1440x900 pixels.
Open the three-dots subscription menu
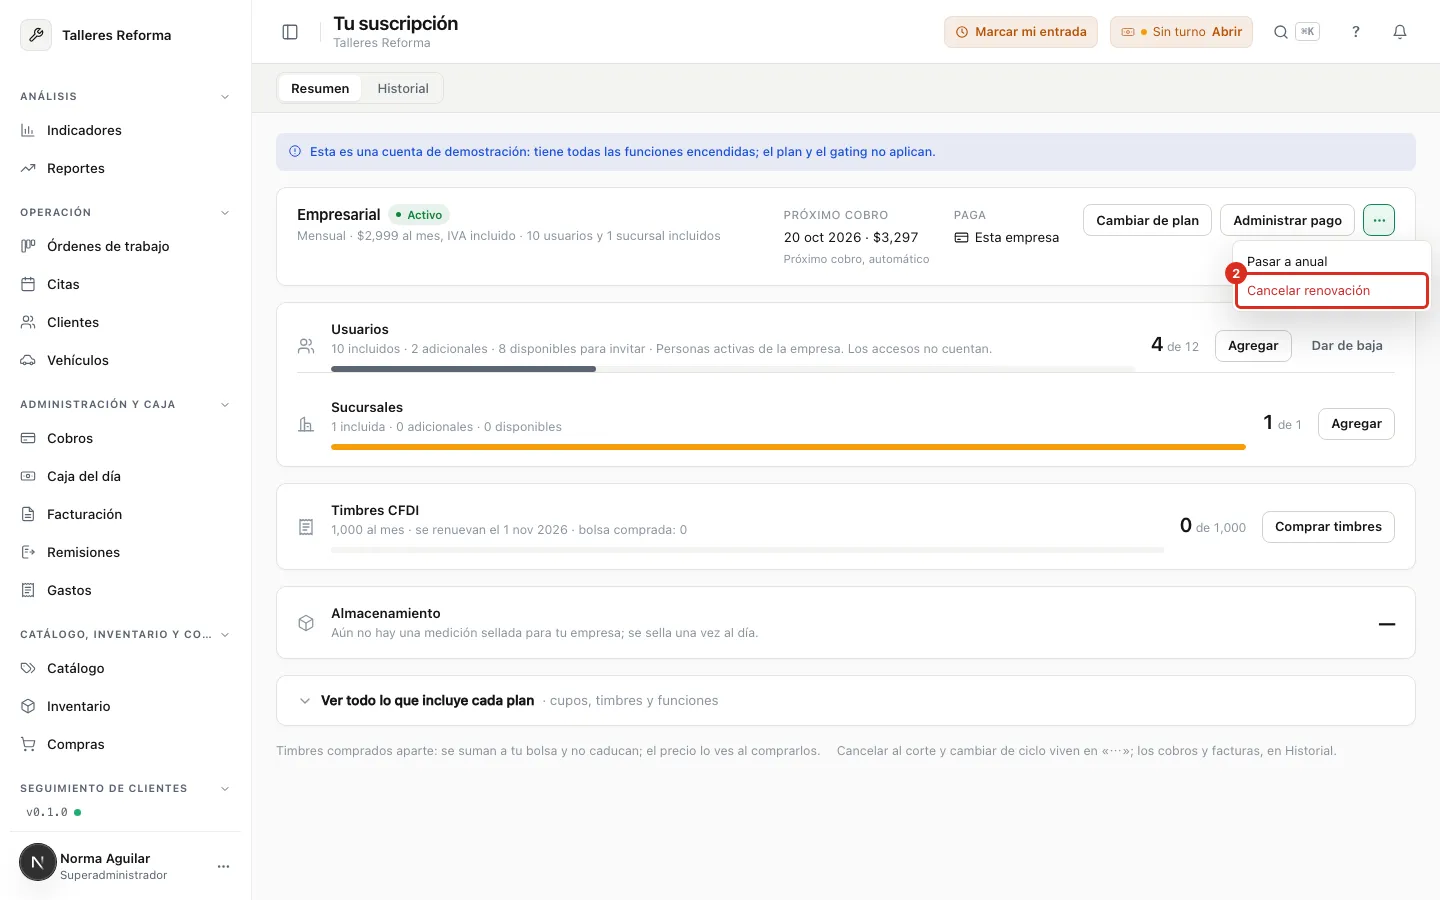point(1379,220)
